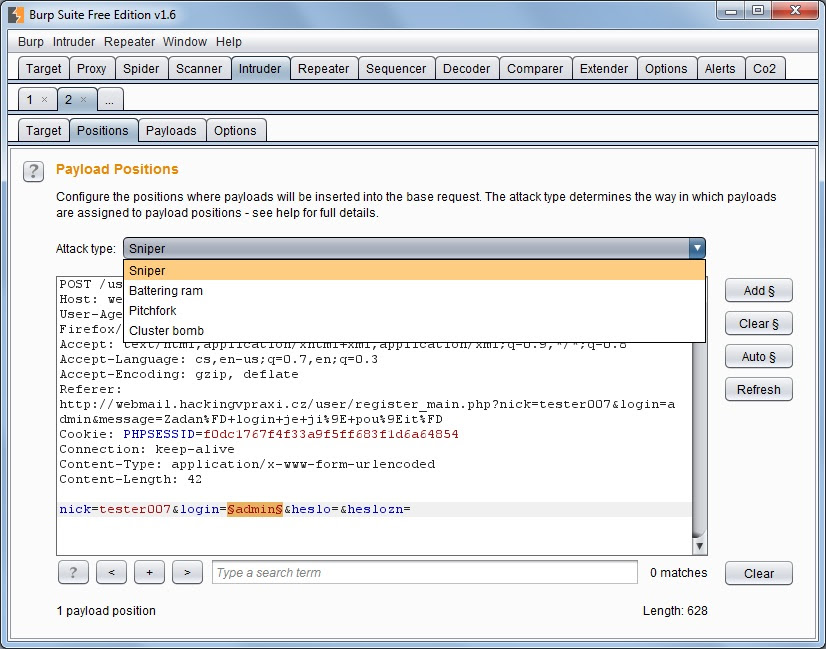The image size is (826, 649).
Task: Switch to the Proxy tab
Action: point(92,68)
